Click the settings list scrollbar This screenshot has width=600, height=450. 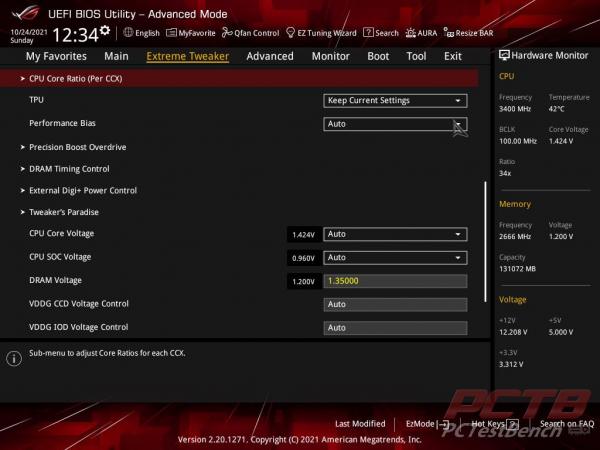[486, 242]
